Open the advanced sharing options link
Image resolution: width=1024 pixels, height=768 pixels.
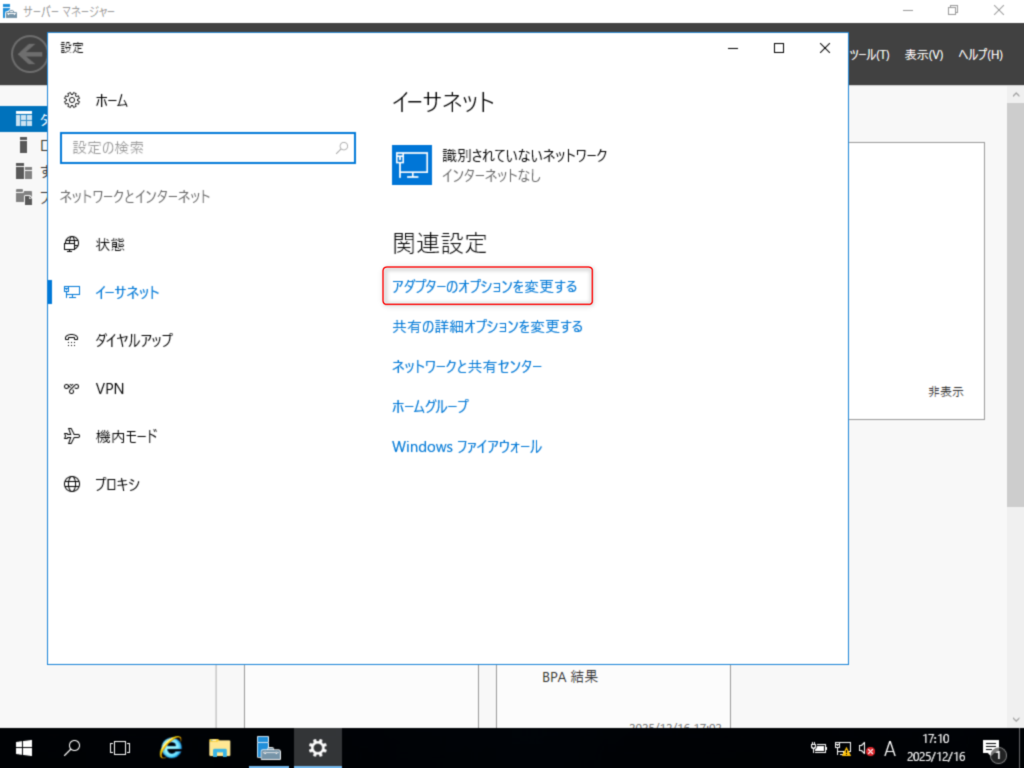[x=487, y=326]
